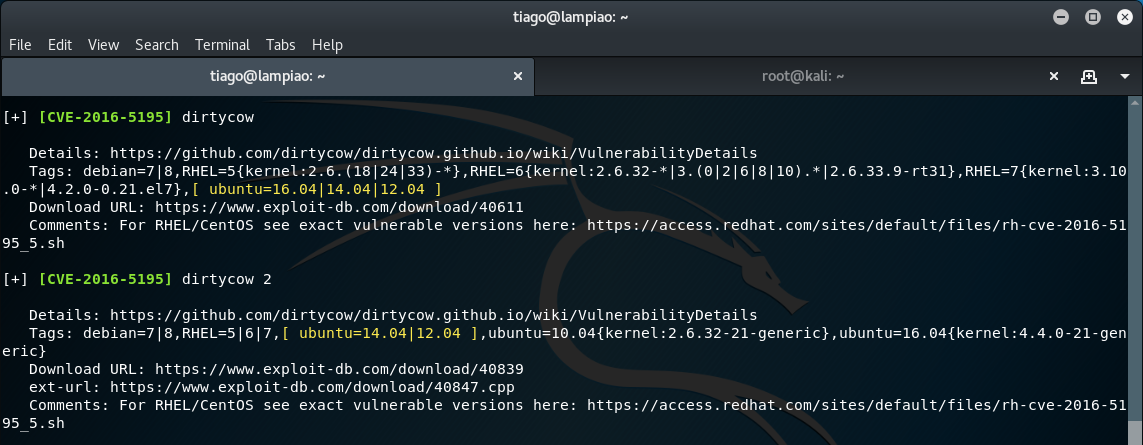Click the exploit-db 40847.cpp ext-url
This screenshot has height=445, width=1143.
(x=312, y=387)
